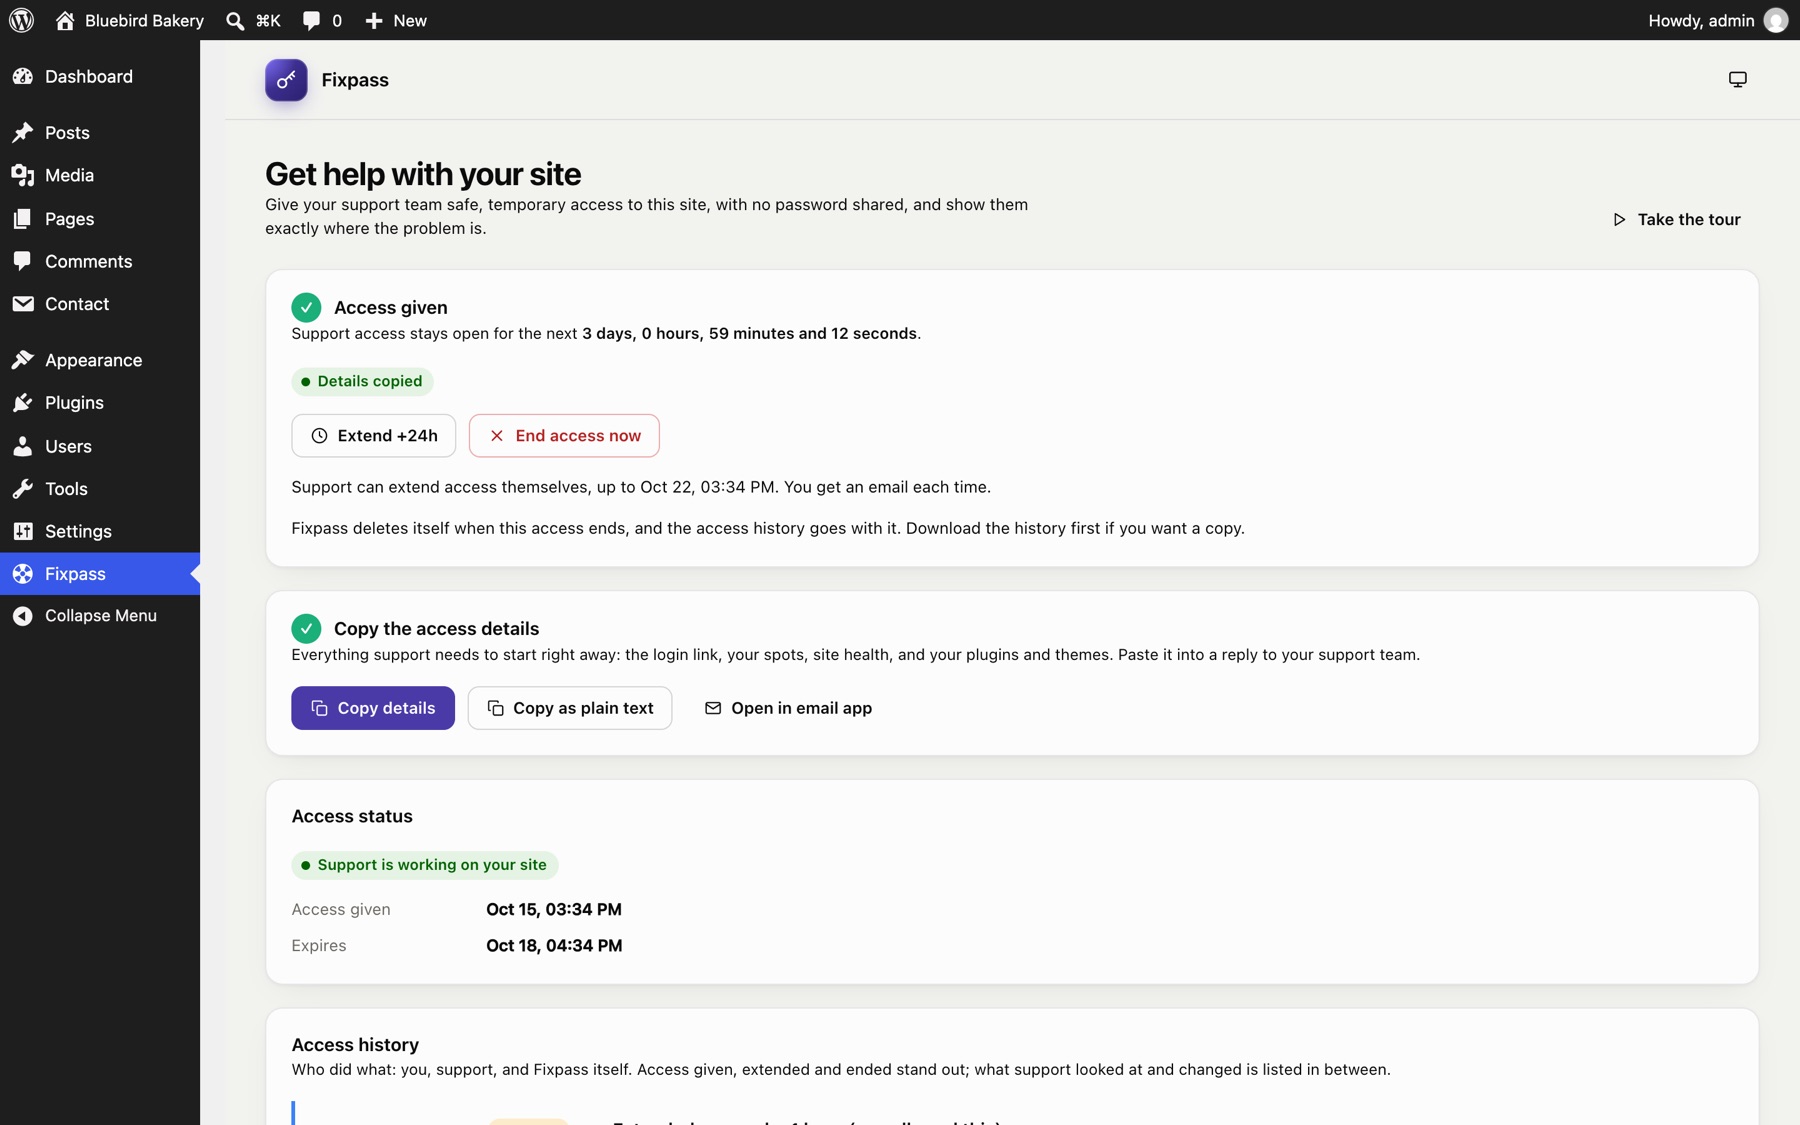Click the New plus icon

pos(373,20)
